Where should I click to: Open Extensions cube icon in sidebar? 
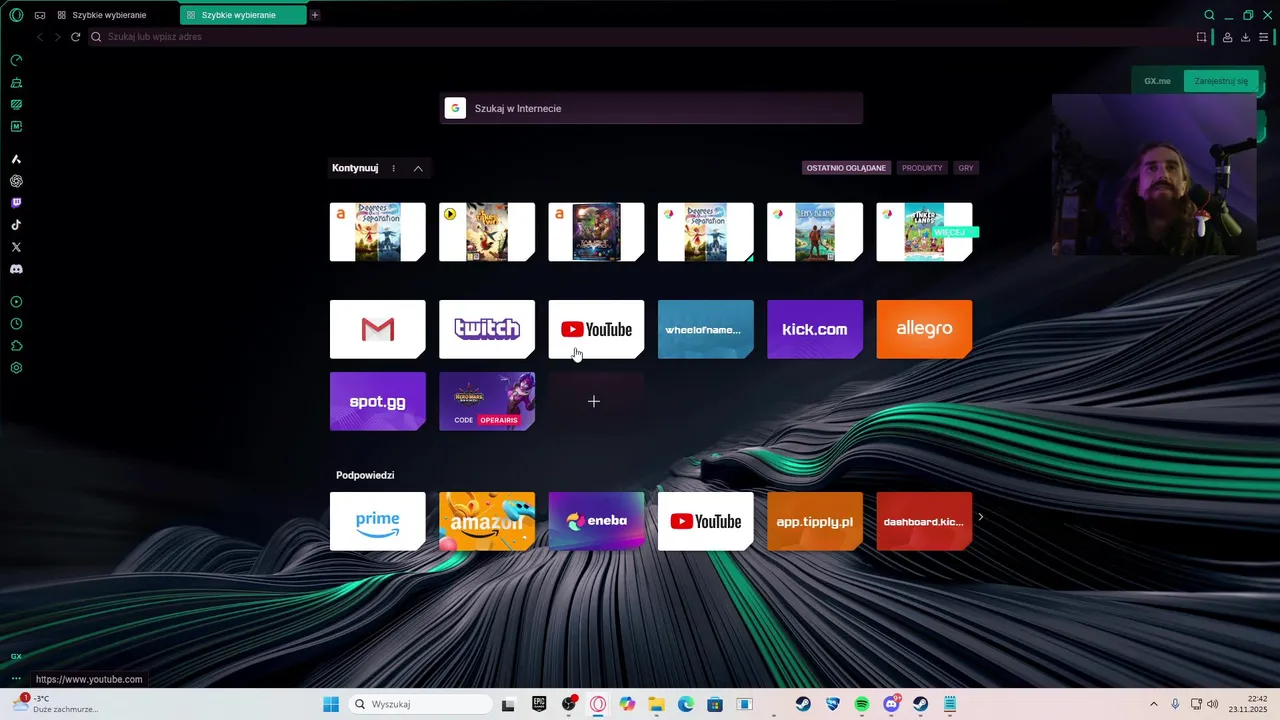16,346
